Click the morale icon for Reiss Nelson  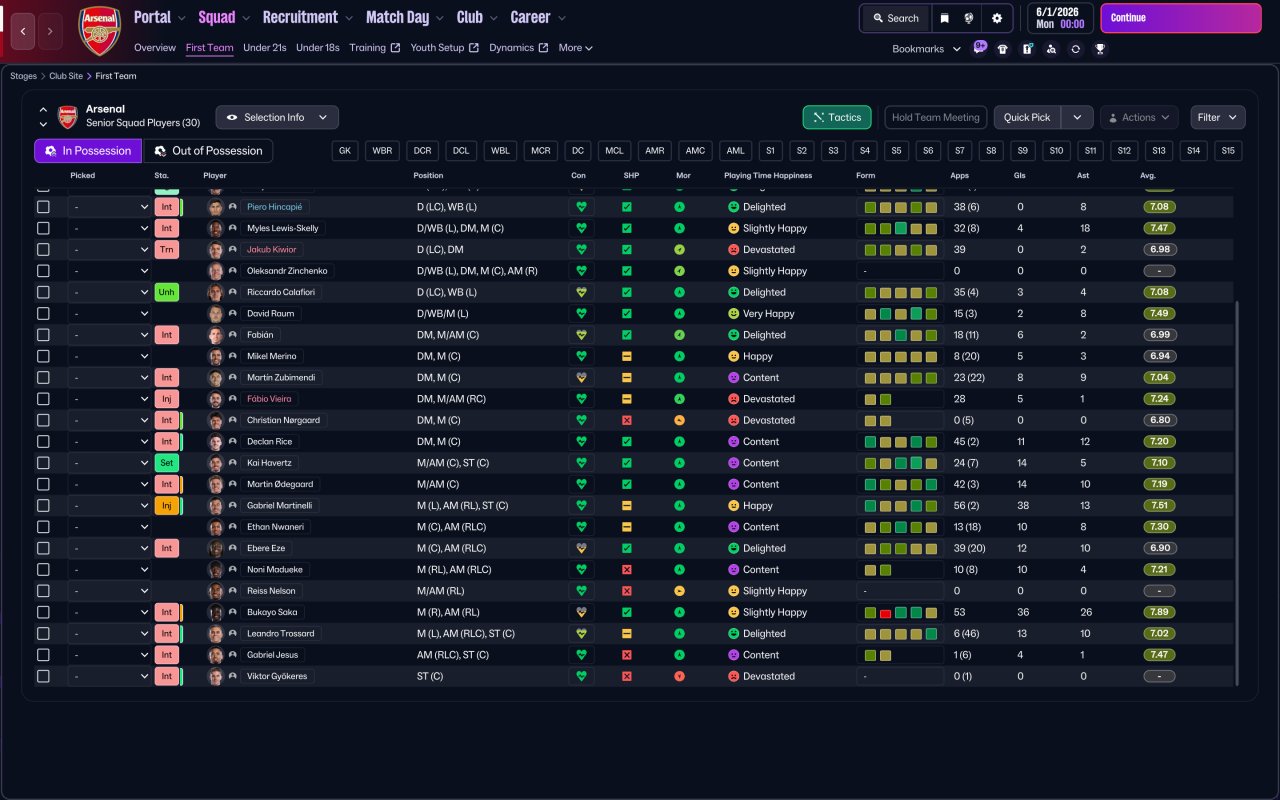point(680,591)
